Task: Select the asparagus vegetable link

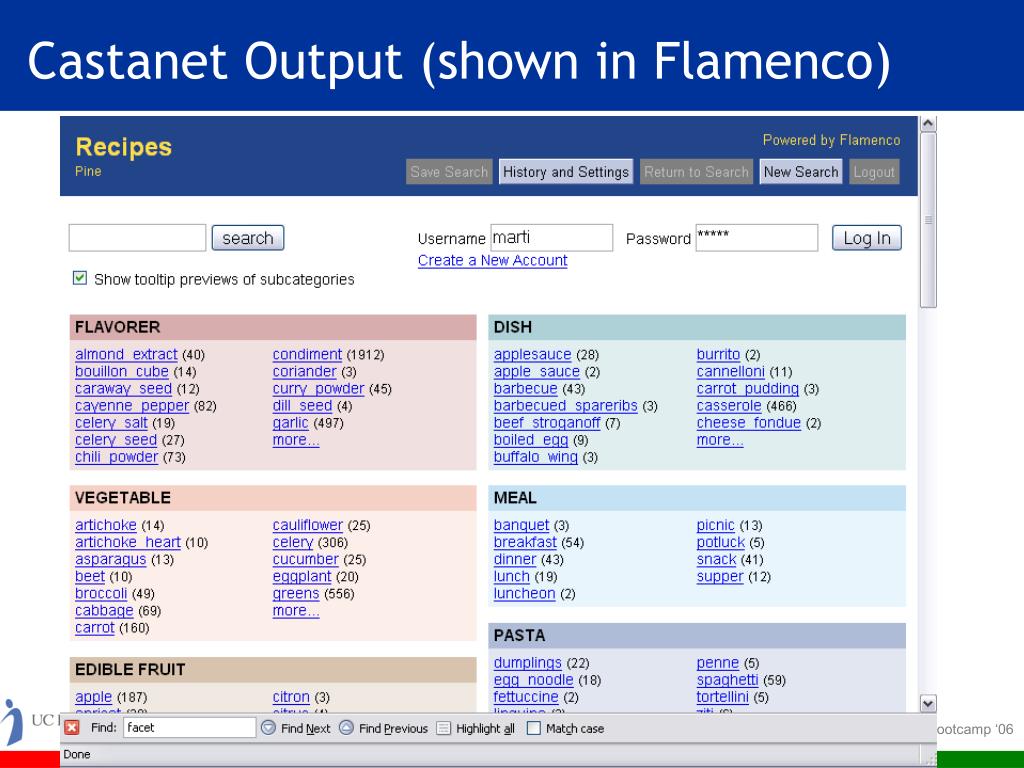Action: [110, 560]
